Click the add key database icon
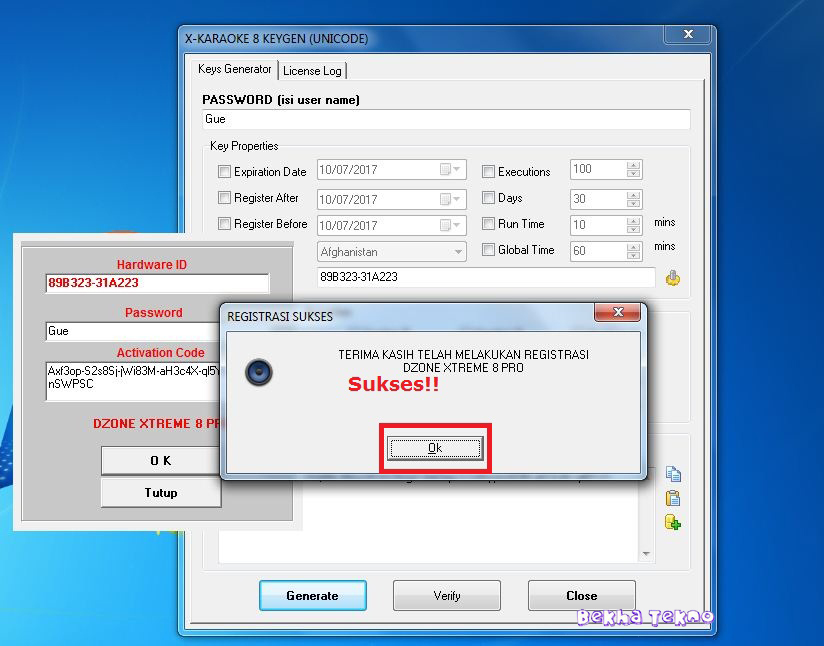Image resolution: width=824 pixels, height=646 pixels. (673, 522)
